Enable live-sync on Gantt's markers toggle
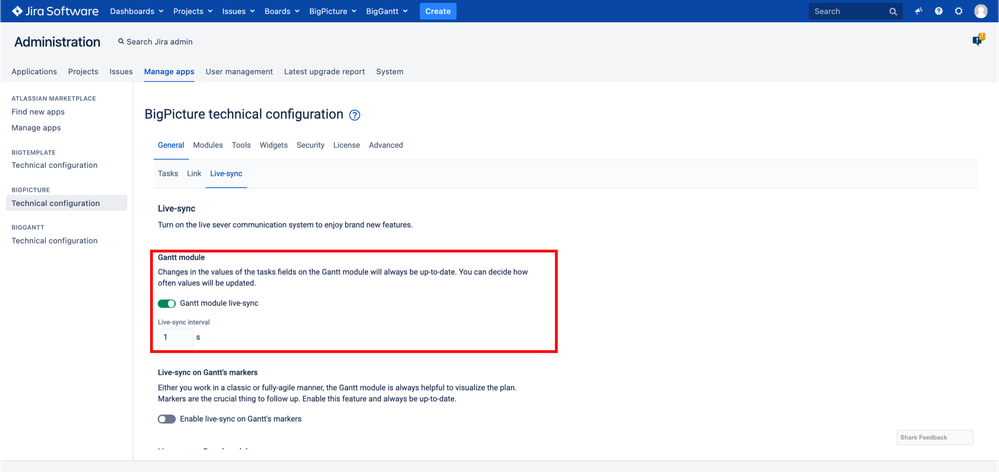Screen dimensions: 999x472 pos(167,419)
